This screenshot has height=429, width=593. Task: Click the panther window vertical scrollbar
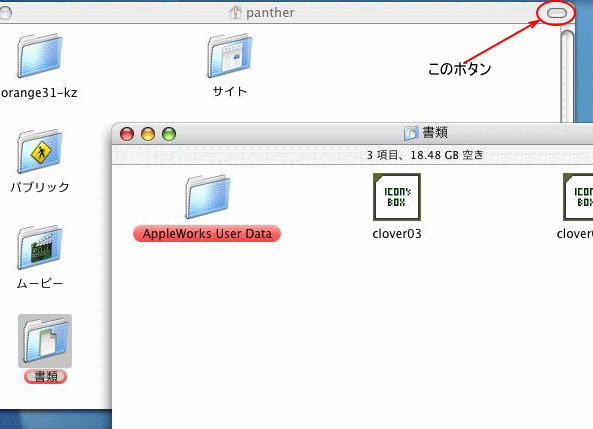[567, 76]
